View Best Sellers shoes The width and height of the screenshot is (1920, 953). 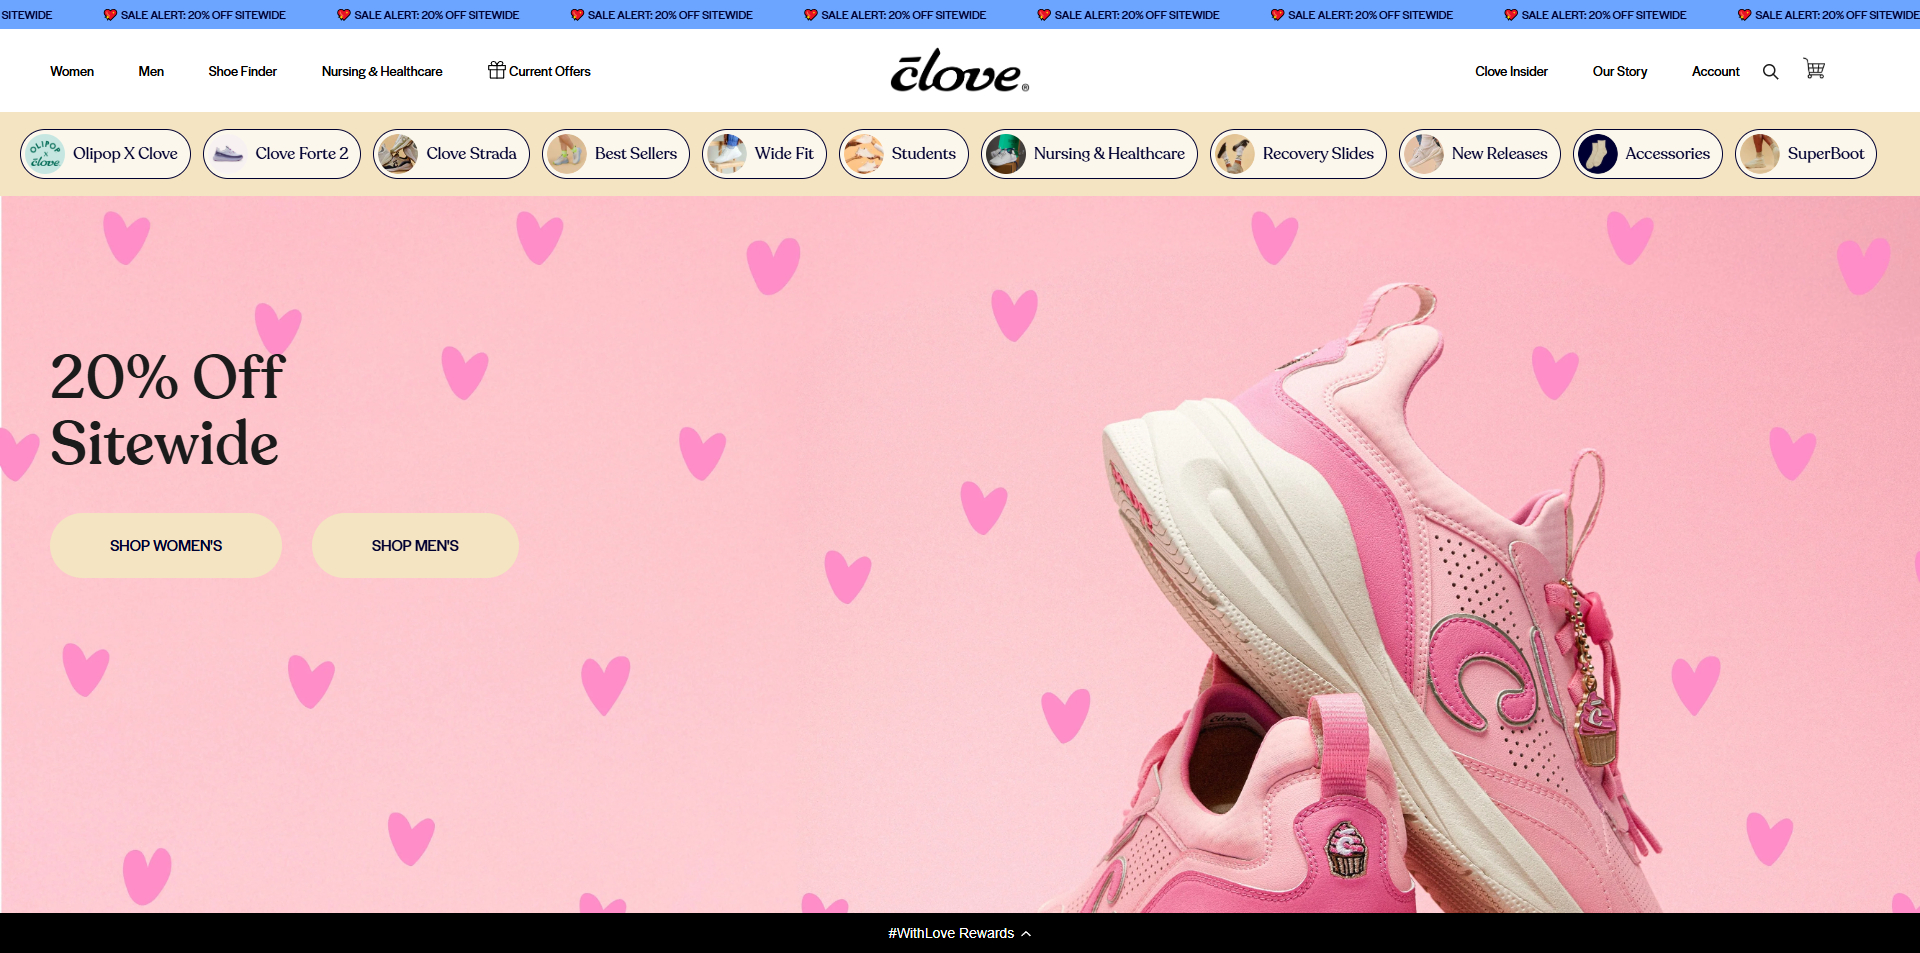tap(615, 153)
